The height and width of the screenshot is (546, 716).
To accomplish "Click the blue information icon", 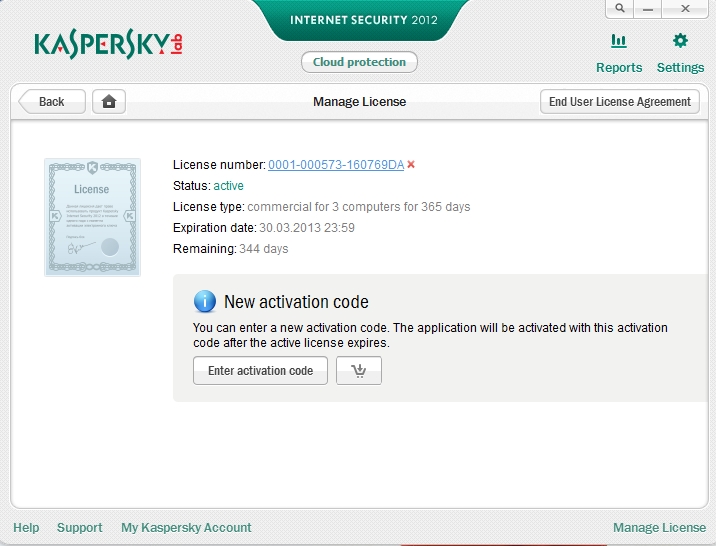I will tap(205, 301).
